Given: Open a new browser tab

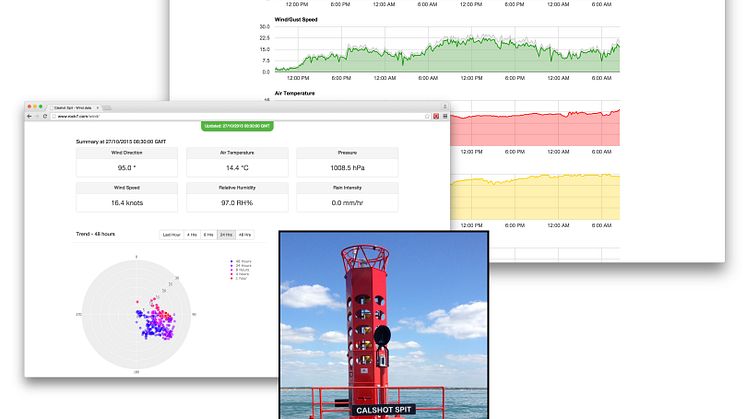Looking at the screenshot, I should [108, 108].
